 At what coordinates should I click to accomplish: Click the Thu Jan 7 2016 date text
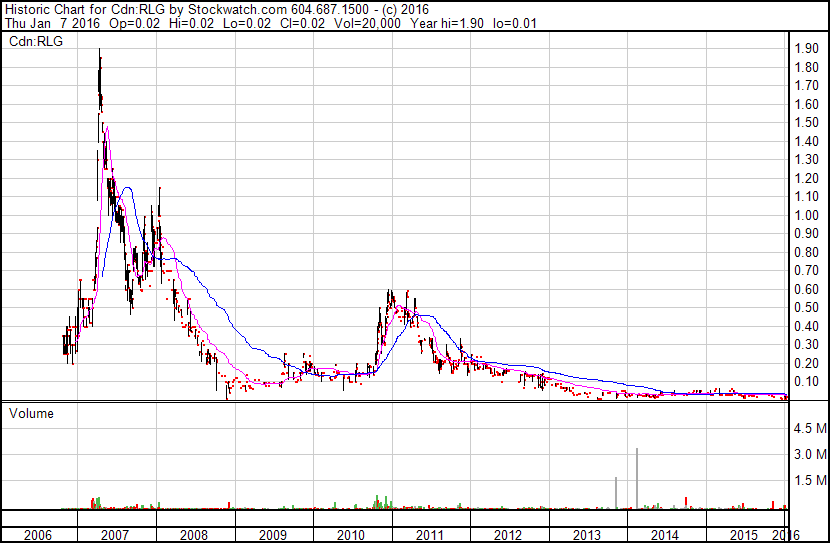(x=52, y=23)
